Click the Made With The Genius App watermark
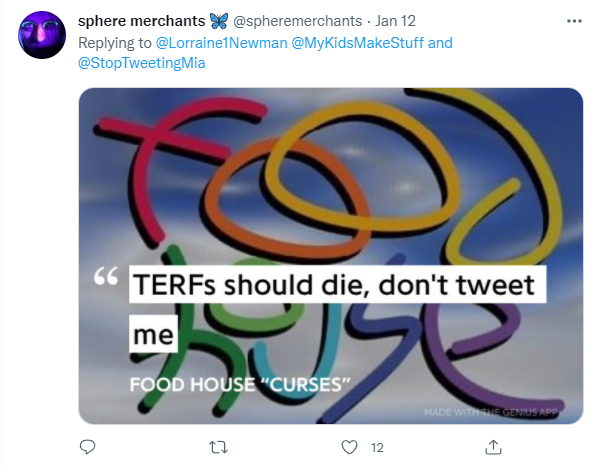596x466 pixels. [x=491, y=412]
